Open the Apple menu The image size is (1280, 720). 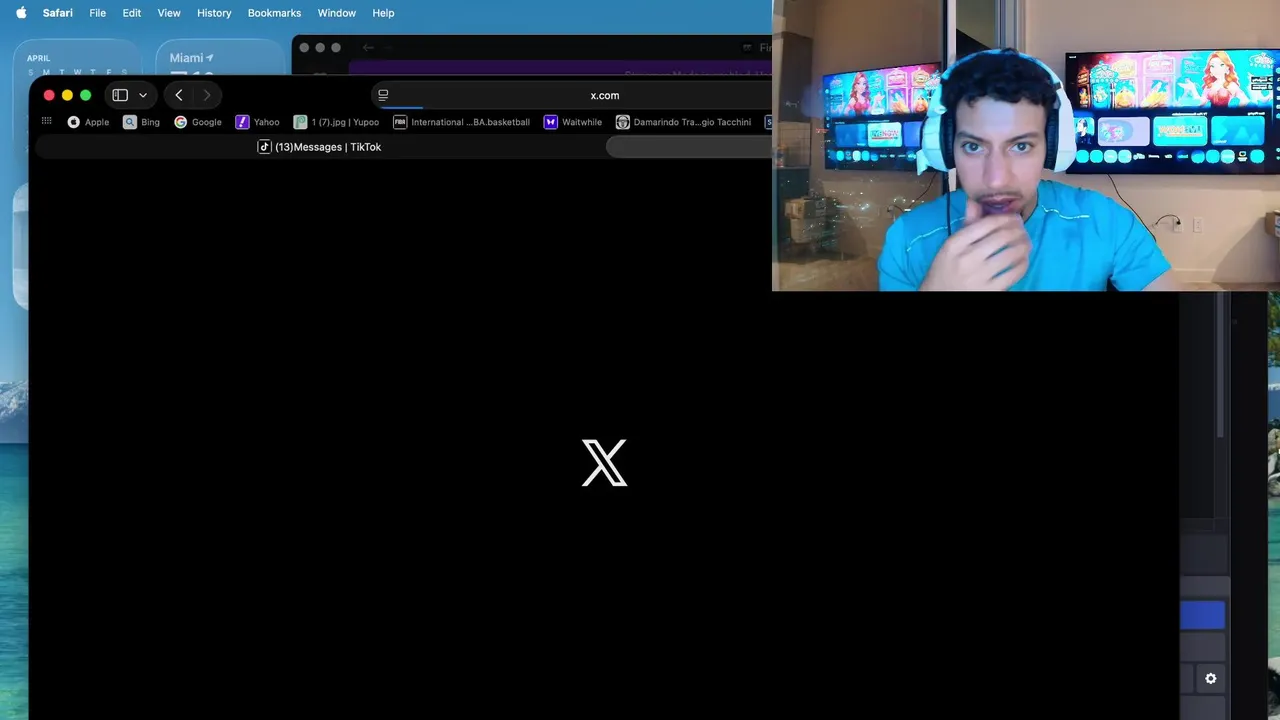point(21,13)
